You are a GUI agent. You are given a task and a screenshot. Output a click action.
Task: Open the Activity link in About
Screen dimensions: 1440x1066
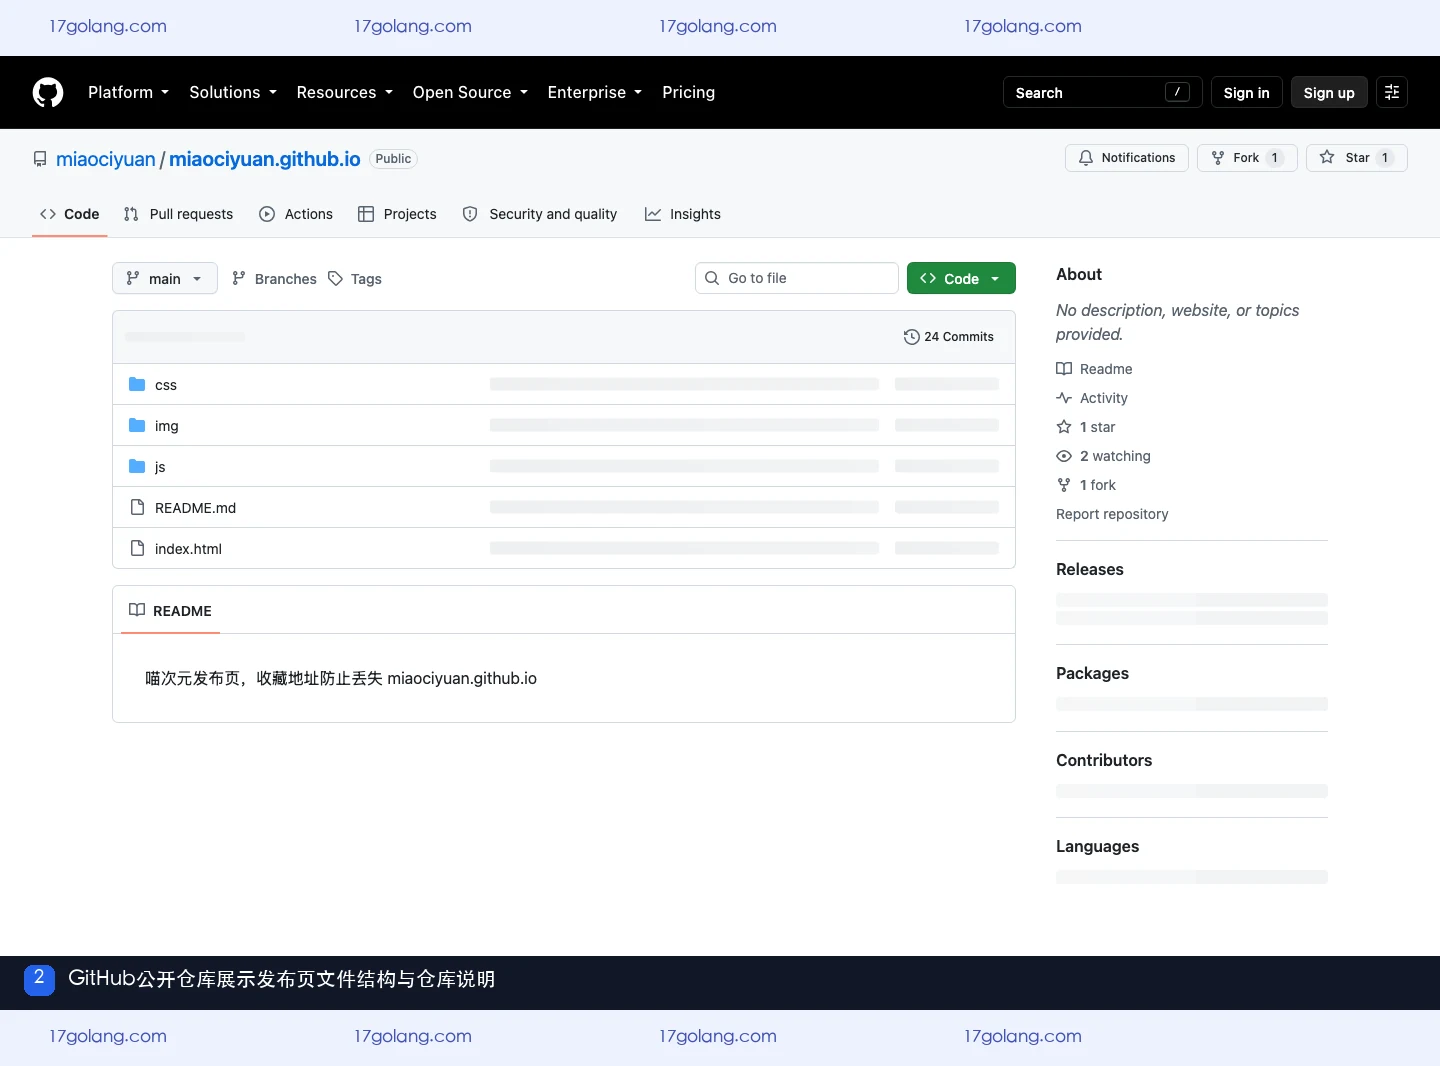click(x=1092, y=398)
